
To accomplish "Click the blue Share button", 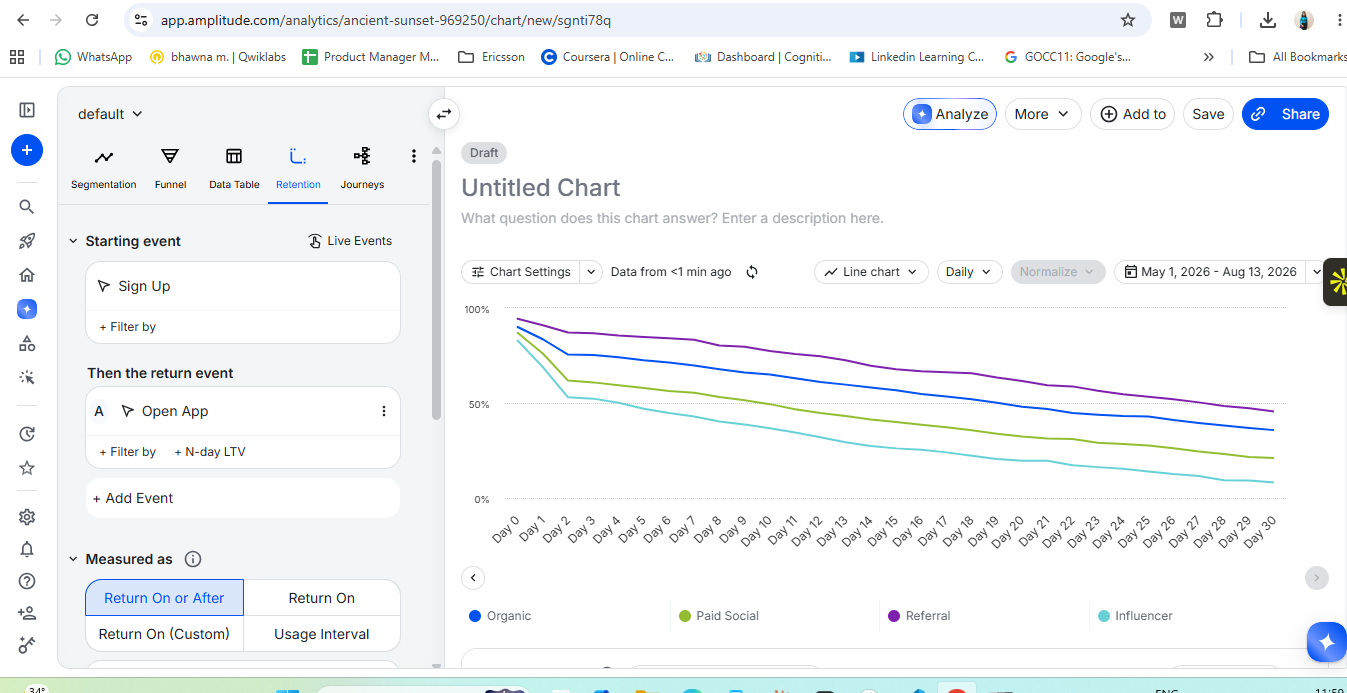I will [1286, 114].
